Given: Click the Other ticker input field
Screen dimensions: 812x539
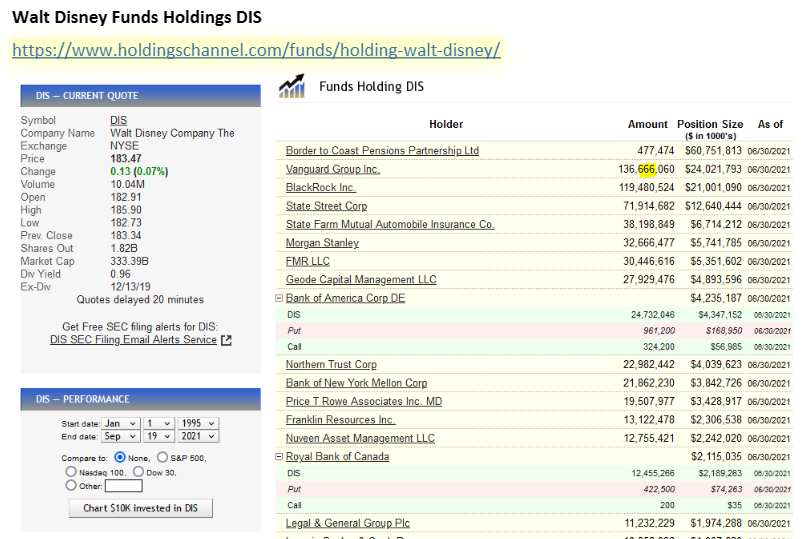Looking at the screenshot, I should point(124,486).
